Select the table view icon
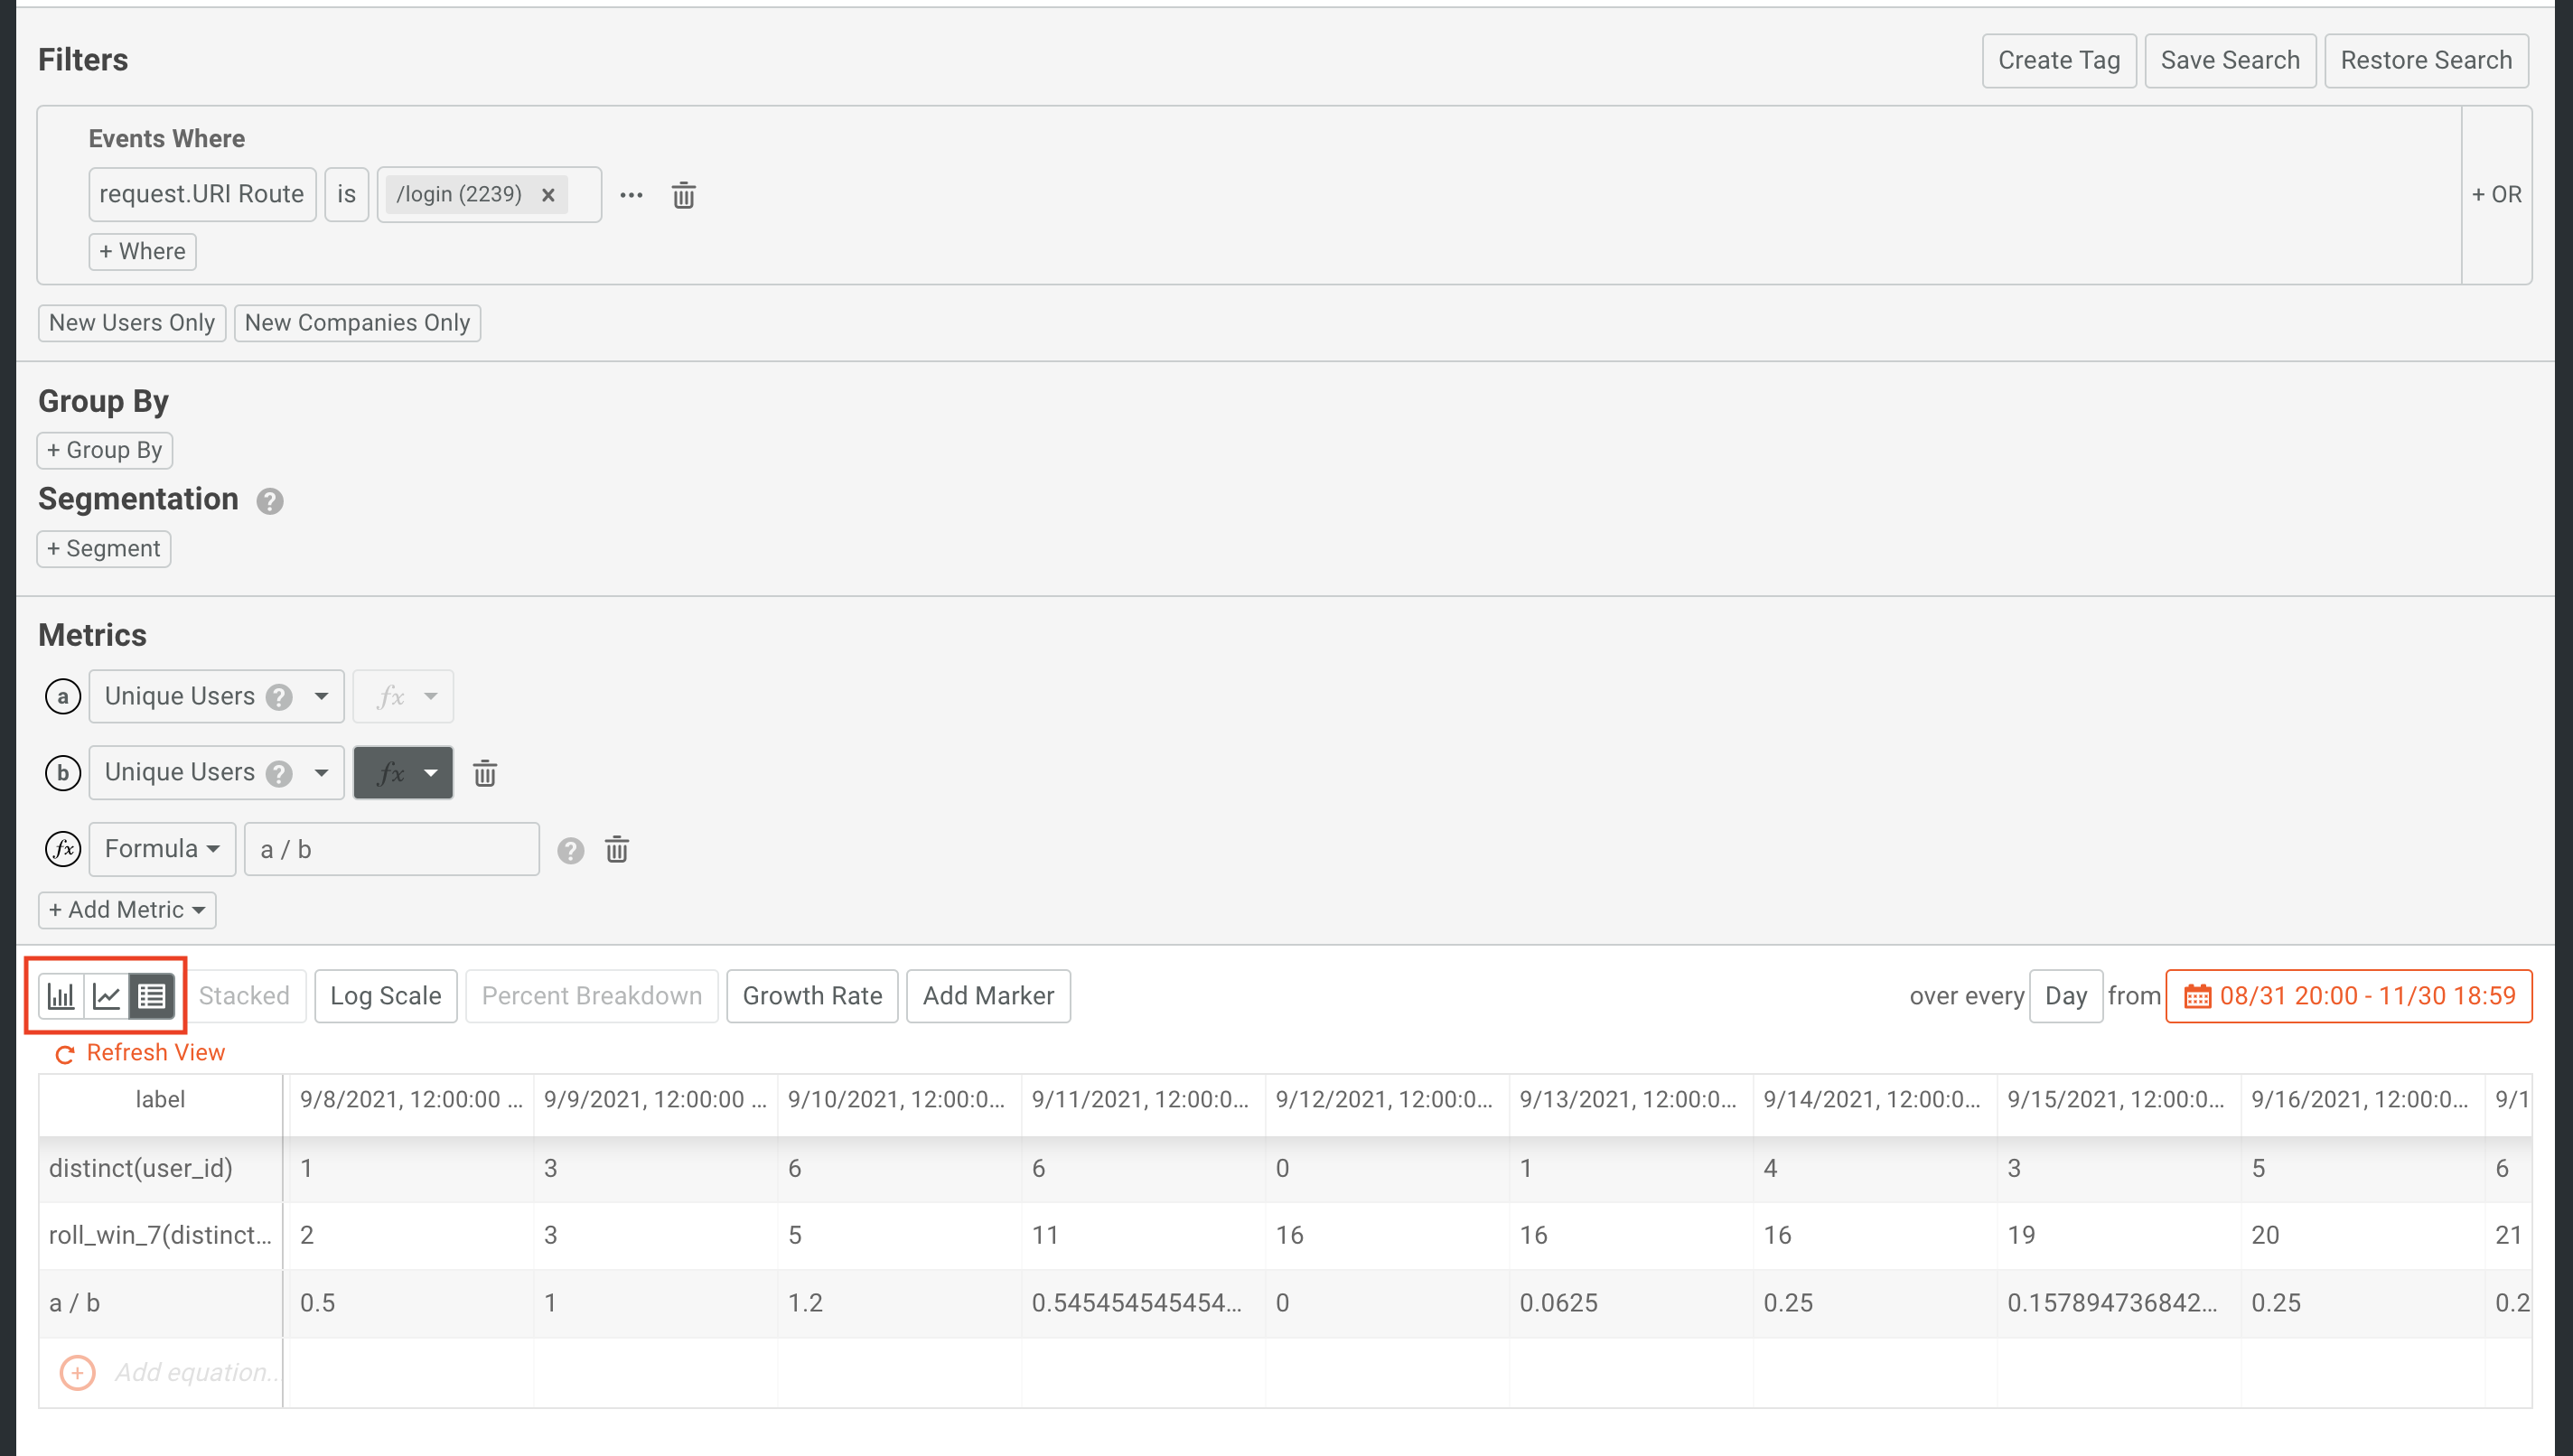The height and width of the screenshot is (1456, 2573). (x=151, y=995)
